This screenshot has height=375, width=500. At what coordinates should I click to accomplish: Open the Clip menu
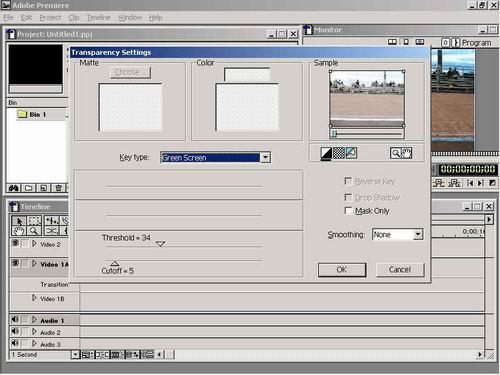74,17
